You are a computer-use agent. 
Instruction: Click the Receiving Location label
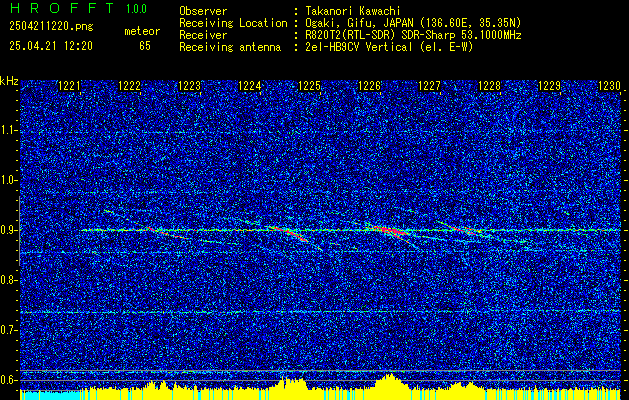pyautogui.click(x=233, y=23)
